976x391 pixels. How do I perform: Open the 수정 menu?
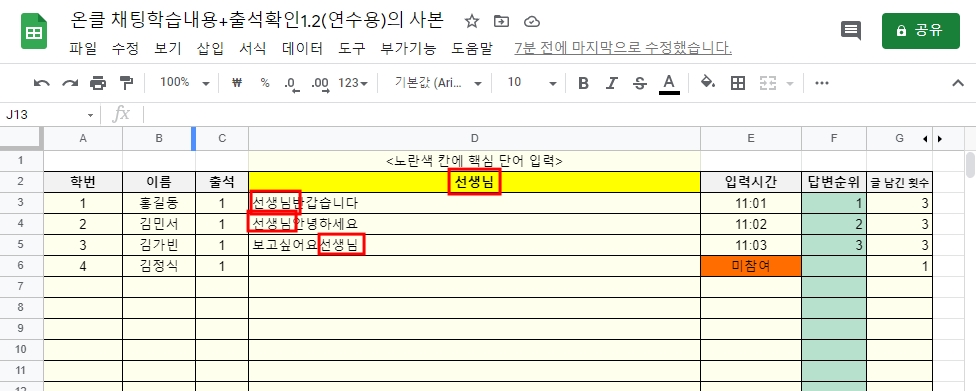(125, 48)
